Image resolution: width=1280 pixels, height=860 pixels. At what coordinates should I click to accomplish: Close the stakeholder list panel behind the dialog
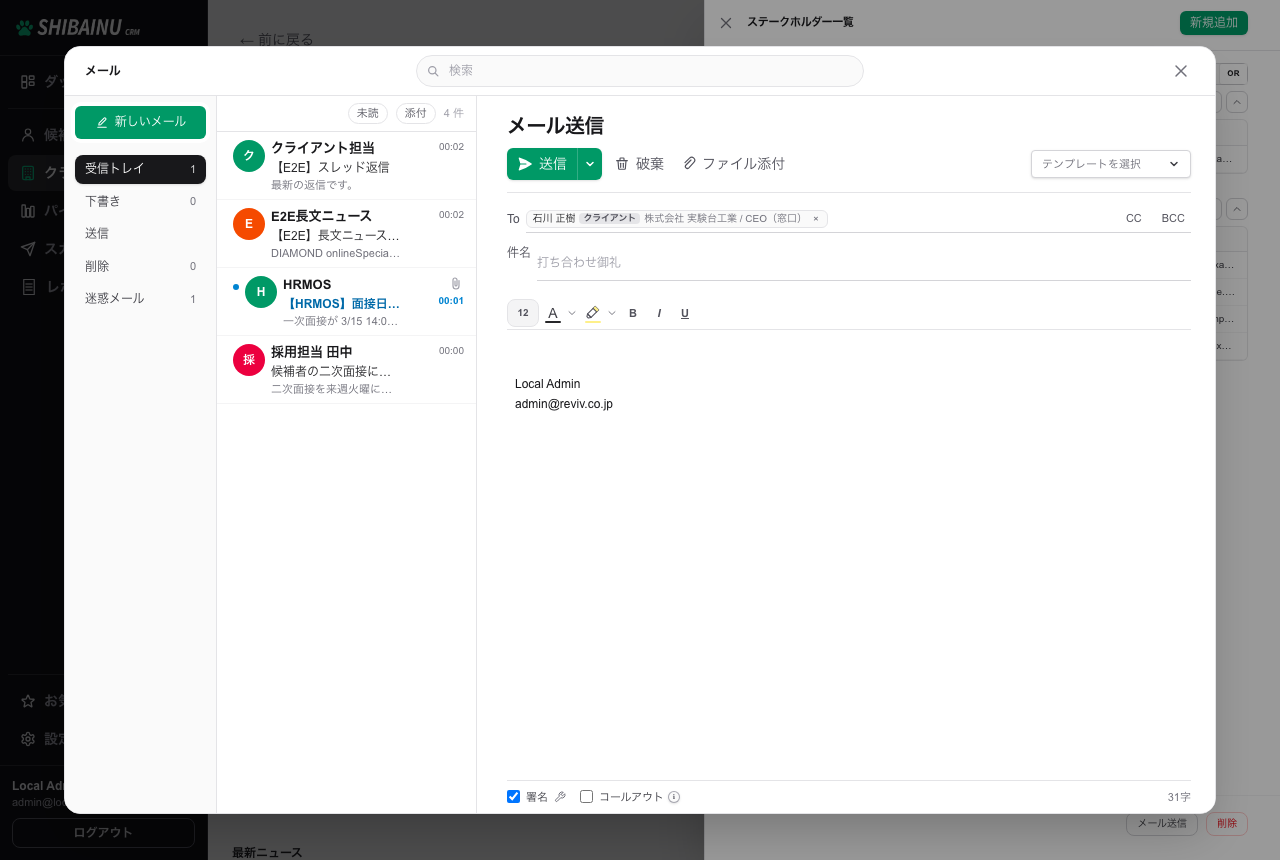coord(726,22)
